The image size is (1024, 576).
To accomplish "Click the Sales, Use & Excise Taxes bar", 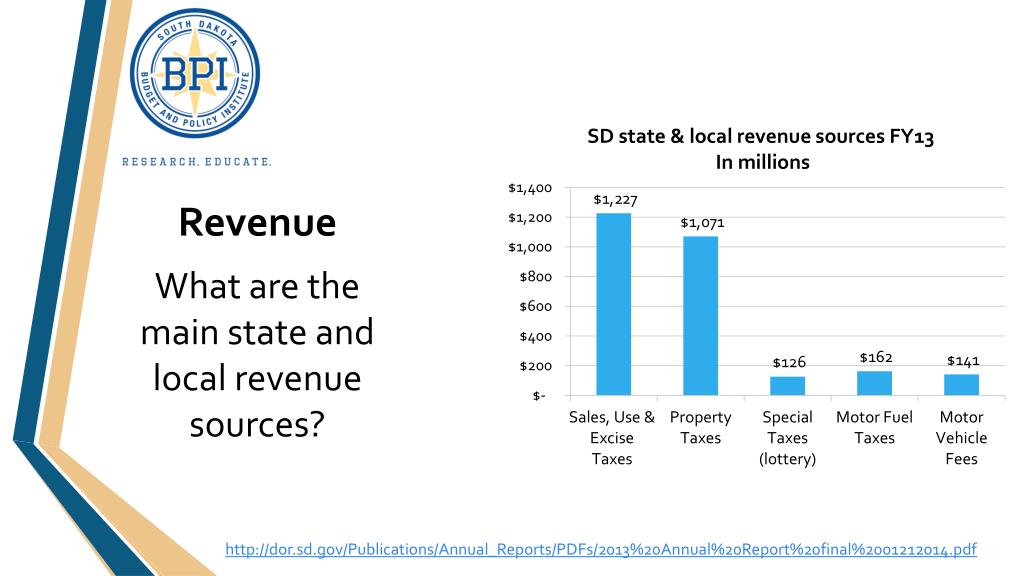I will click(x=613, y=304).
